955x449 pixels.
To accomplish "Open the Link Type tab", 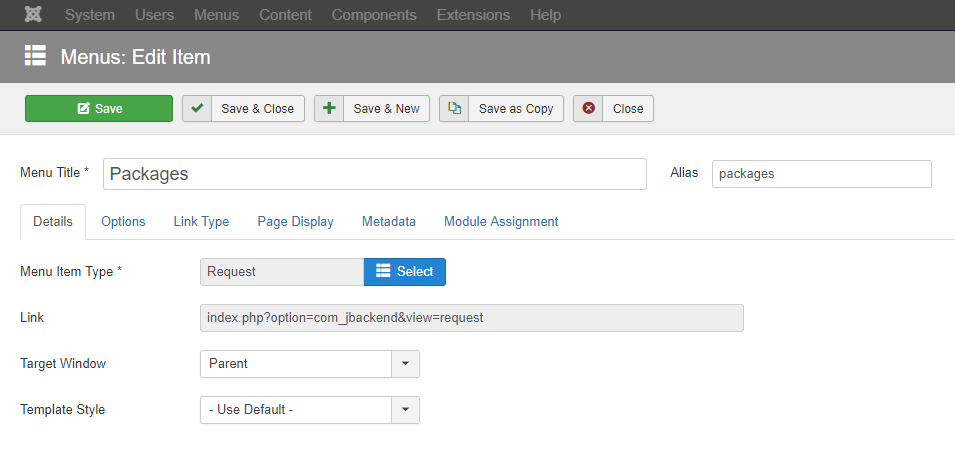I will (x=201, y=222).
